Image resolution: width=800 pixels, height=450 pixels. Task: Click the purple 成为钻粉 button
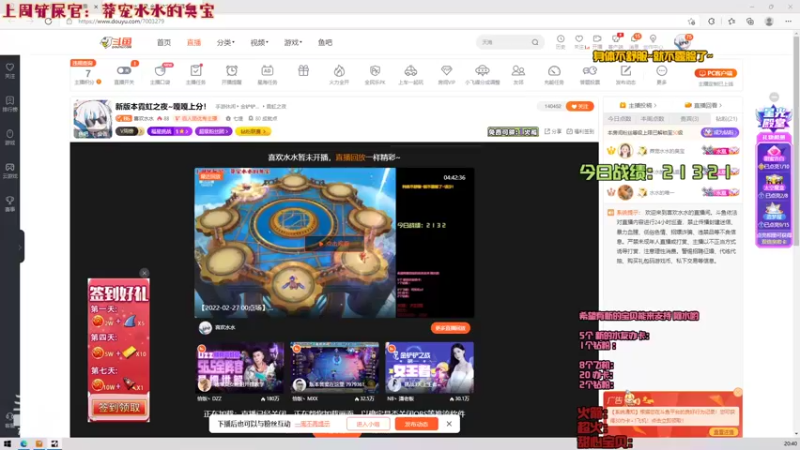click(720, 133)
